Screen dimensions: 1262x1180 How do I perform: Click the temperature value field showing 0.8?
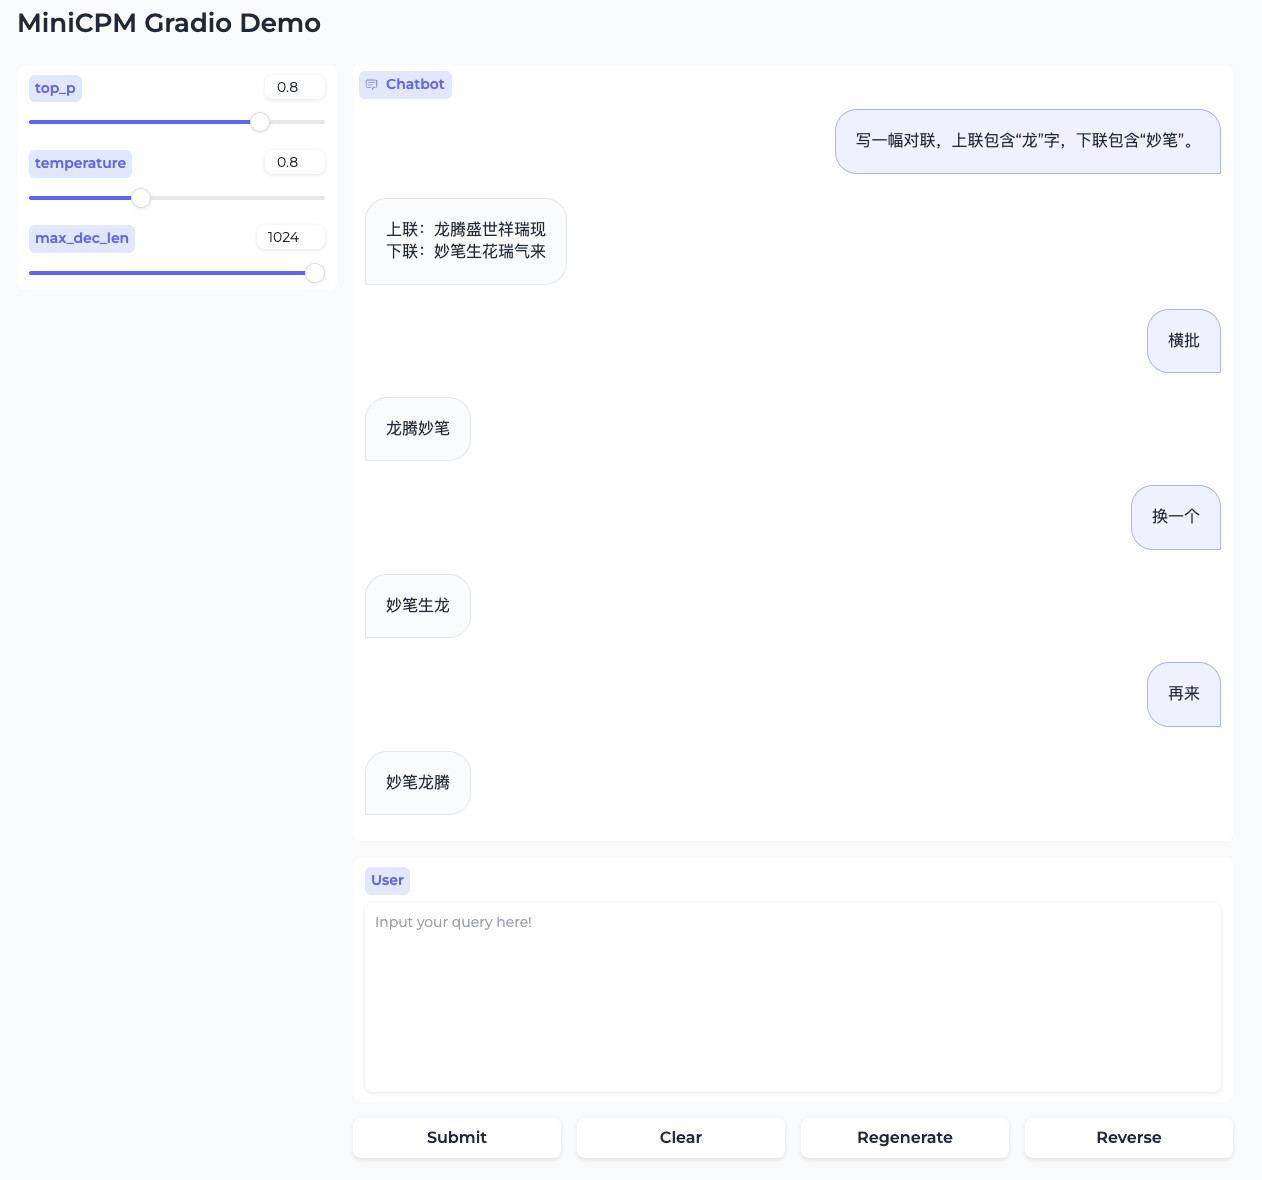click(x=295, y=162)
